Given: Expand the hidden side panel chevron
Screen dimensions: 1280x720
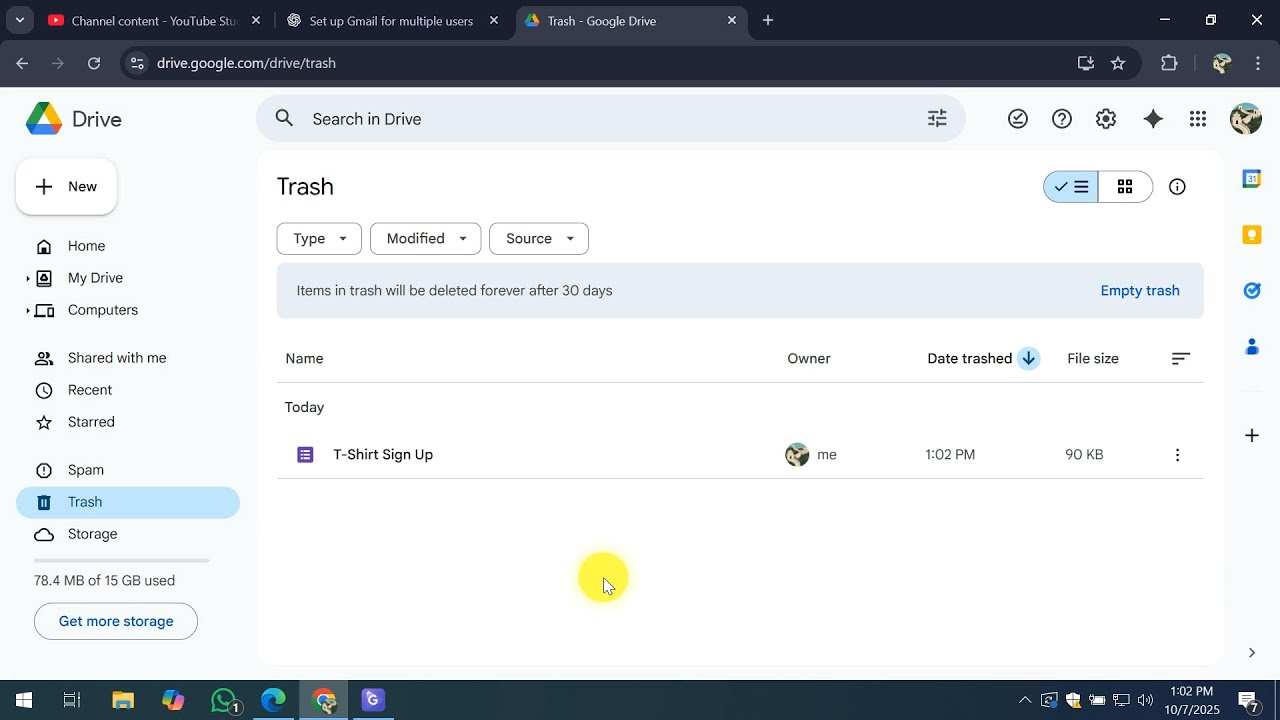Looking at the screenshot, I should (x=1252, y=653).
